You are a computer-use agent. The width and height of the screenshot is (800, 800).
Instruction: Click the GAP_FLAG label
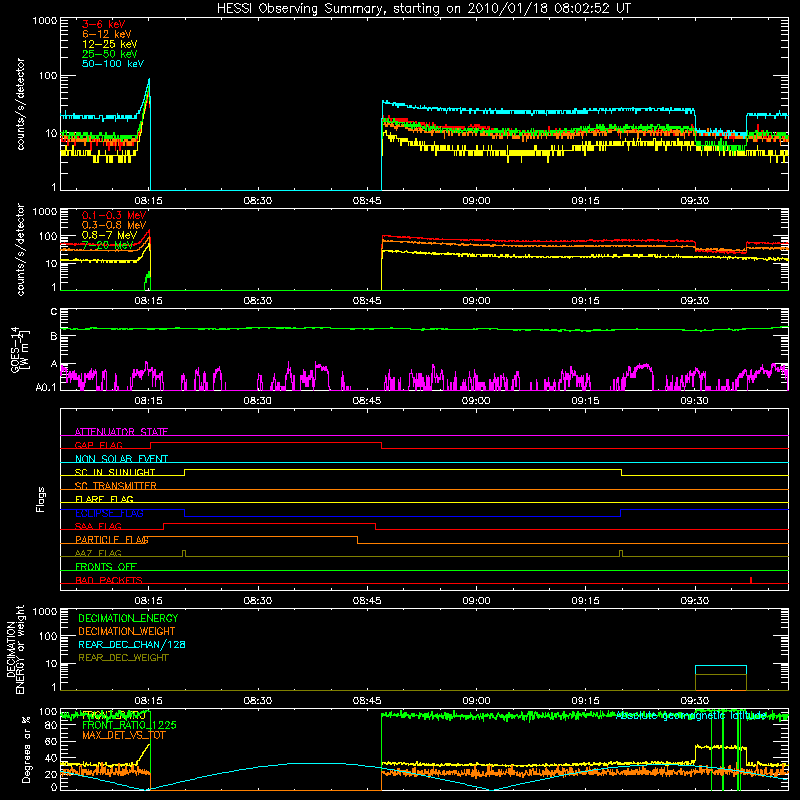pos(98,445)
